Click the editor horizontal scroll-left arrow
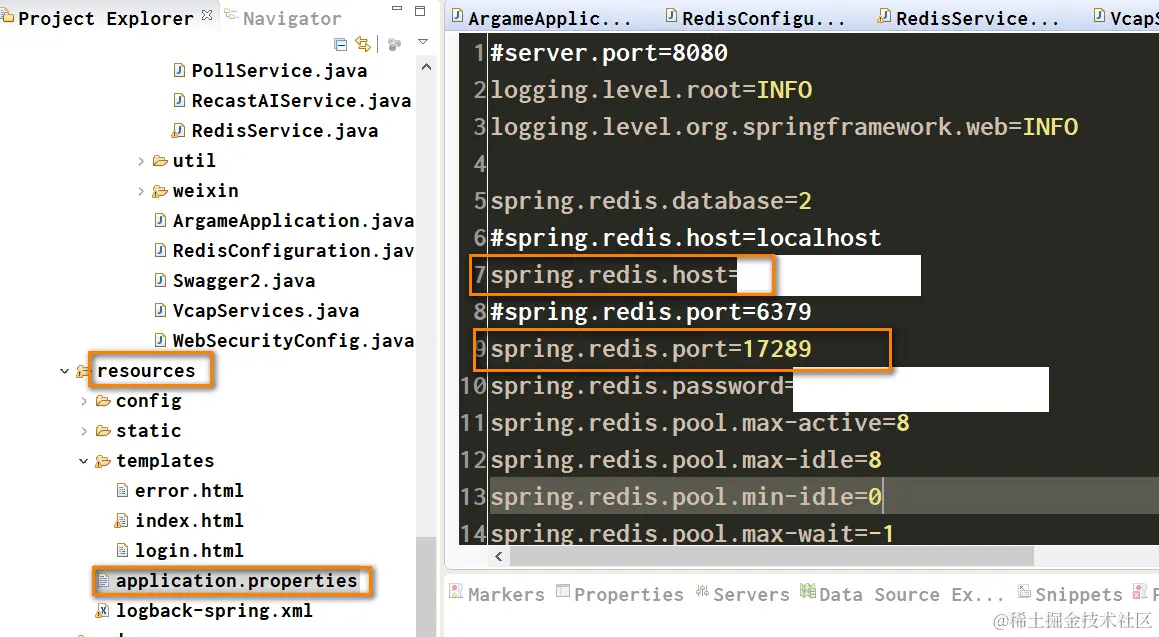 (498, 556)
